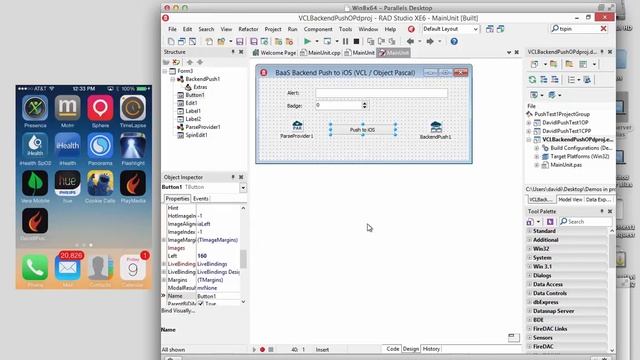This screenshot has height=360, width=640.
Task: Click the red record icon in status bar
Action: [262, 349]
